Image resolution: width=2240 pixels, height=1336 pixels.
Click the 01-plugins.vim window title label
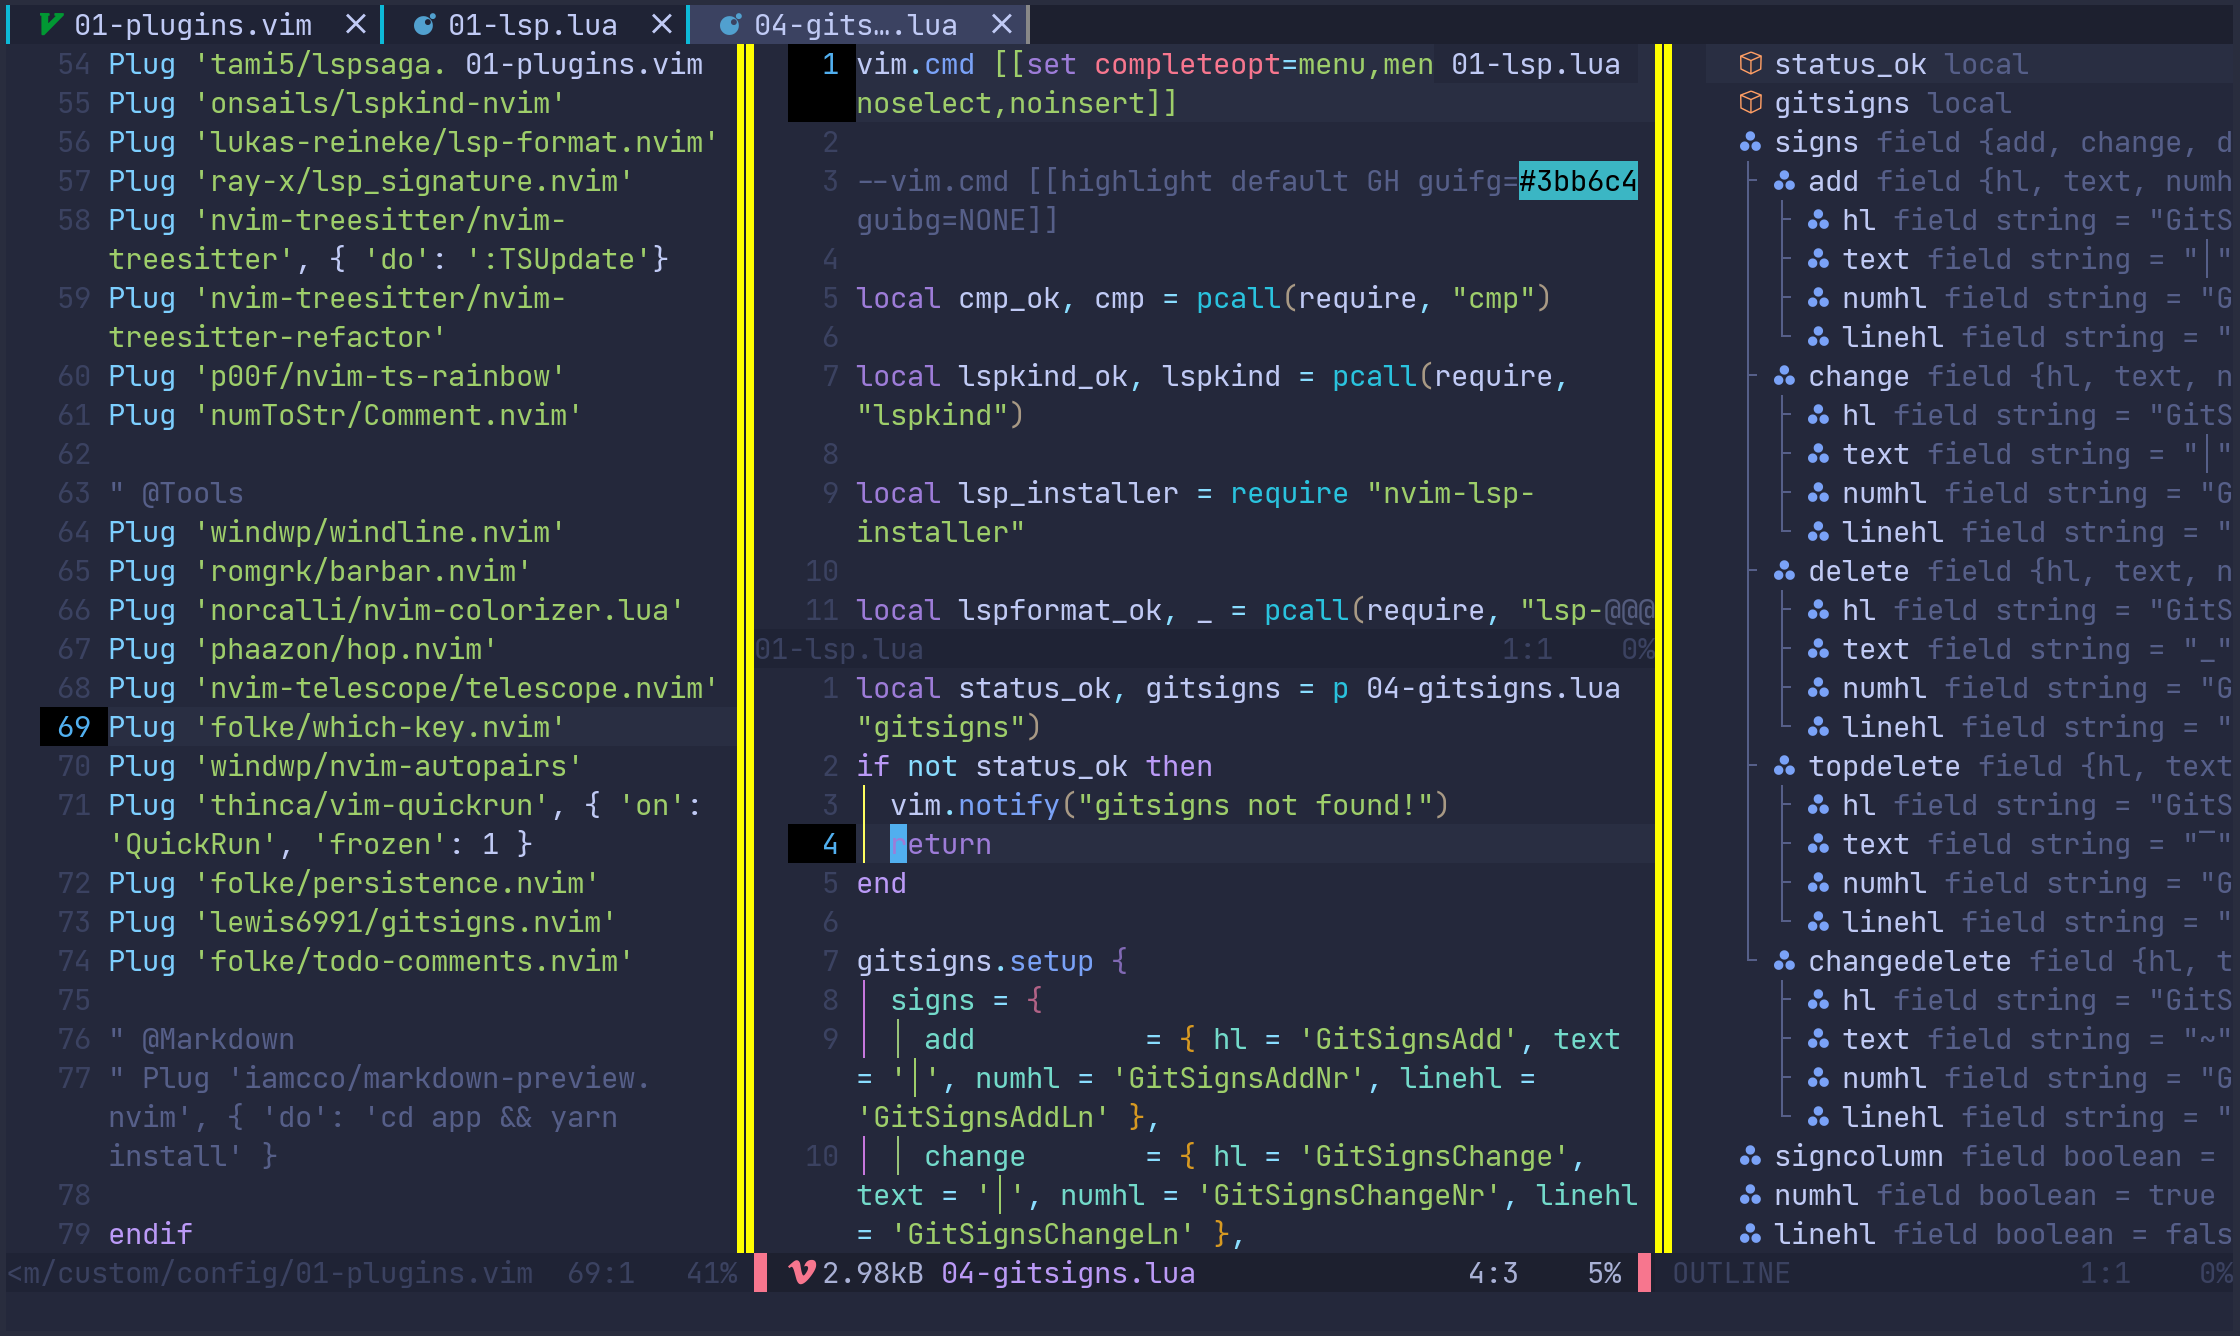click(584, 64)
